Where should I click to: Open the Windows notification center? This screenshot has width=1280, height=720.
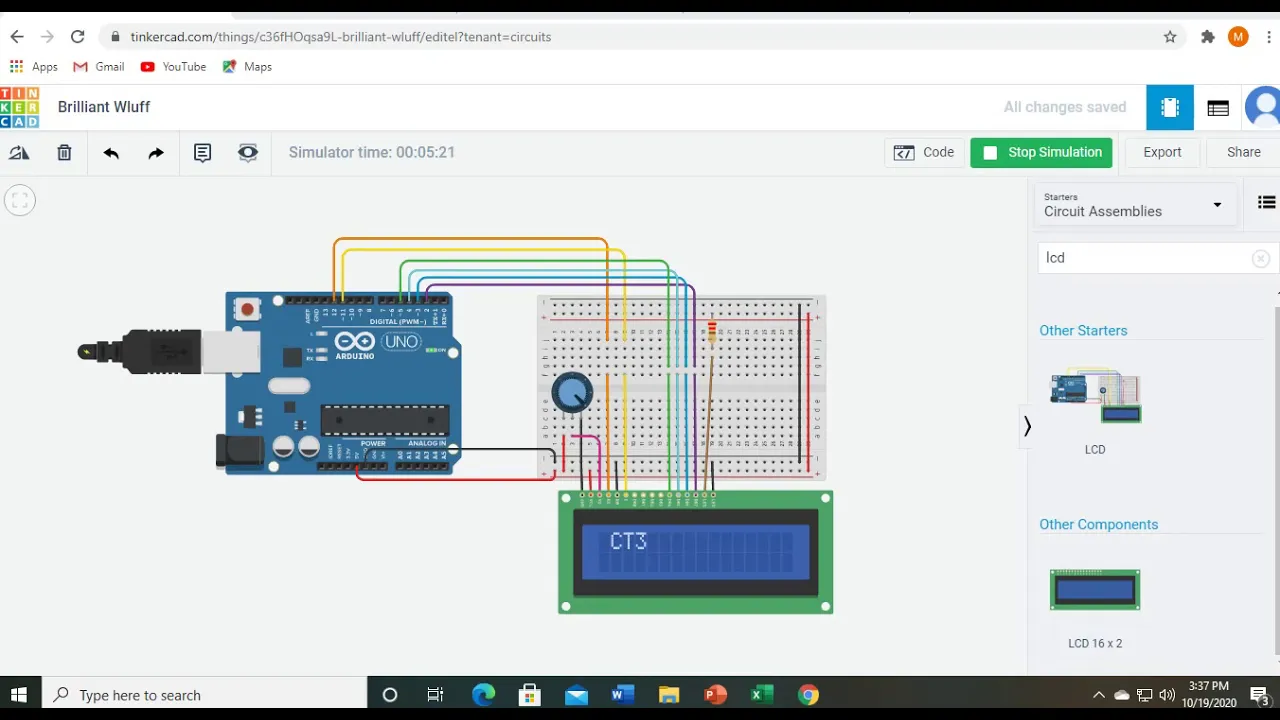point(1259,696)
